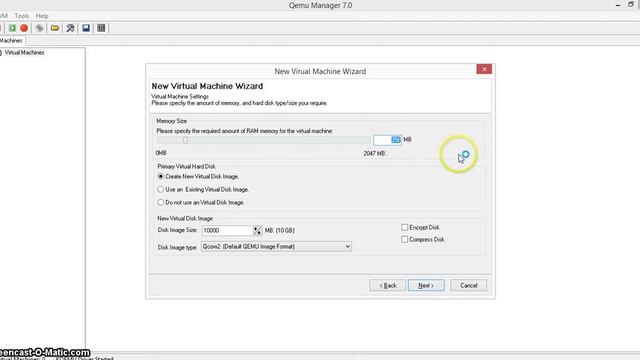
Task: Close the New Virtual Machine Wizard dialog
Action: 484,69
